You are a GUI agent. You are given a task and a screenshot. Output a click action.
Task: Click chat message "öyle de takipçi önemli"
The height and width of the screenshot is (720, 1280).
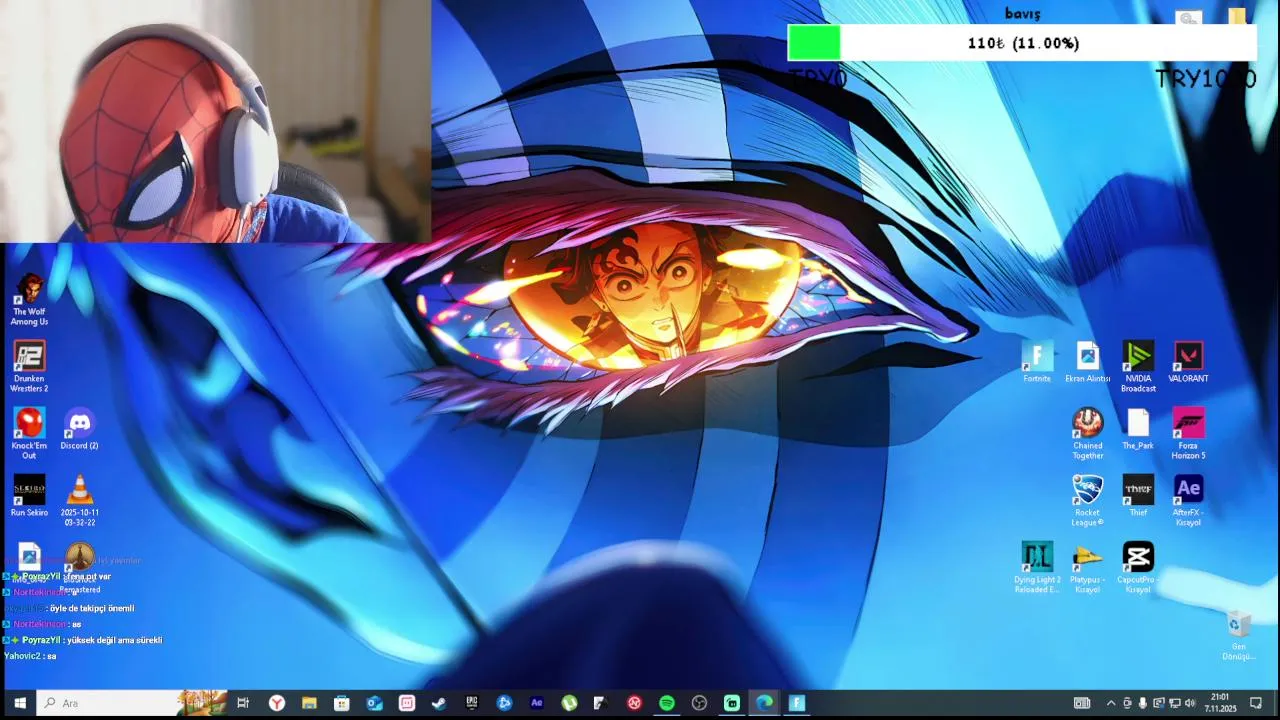(x=92, y=608)
